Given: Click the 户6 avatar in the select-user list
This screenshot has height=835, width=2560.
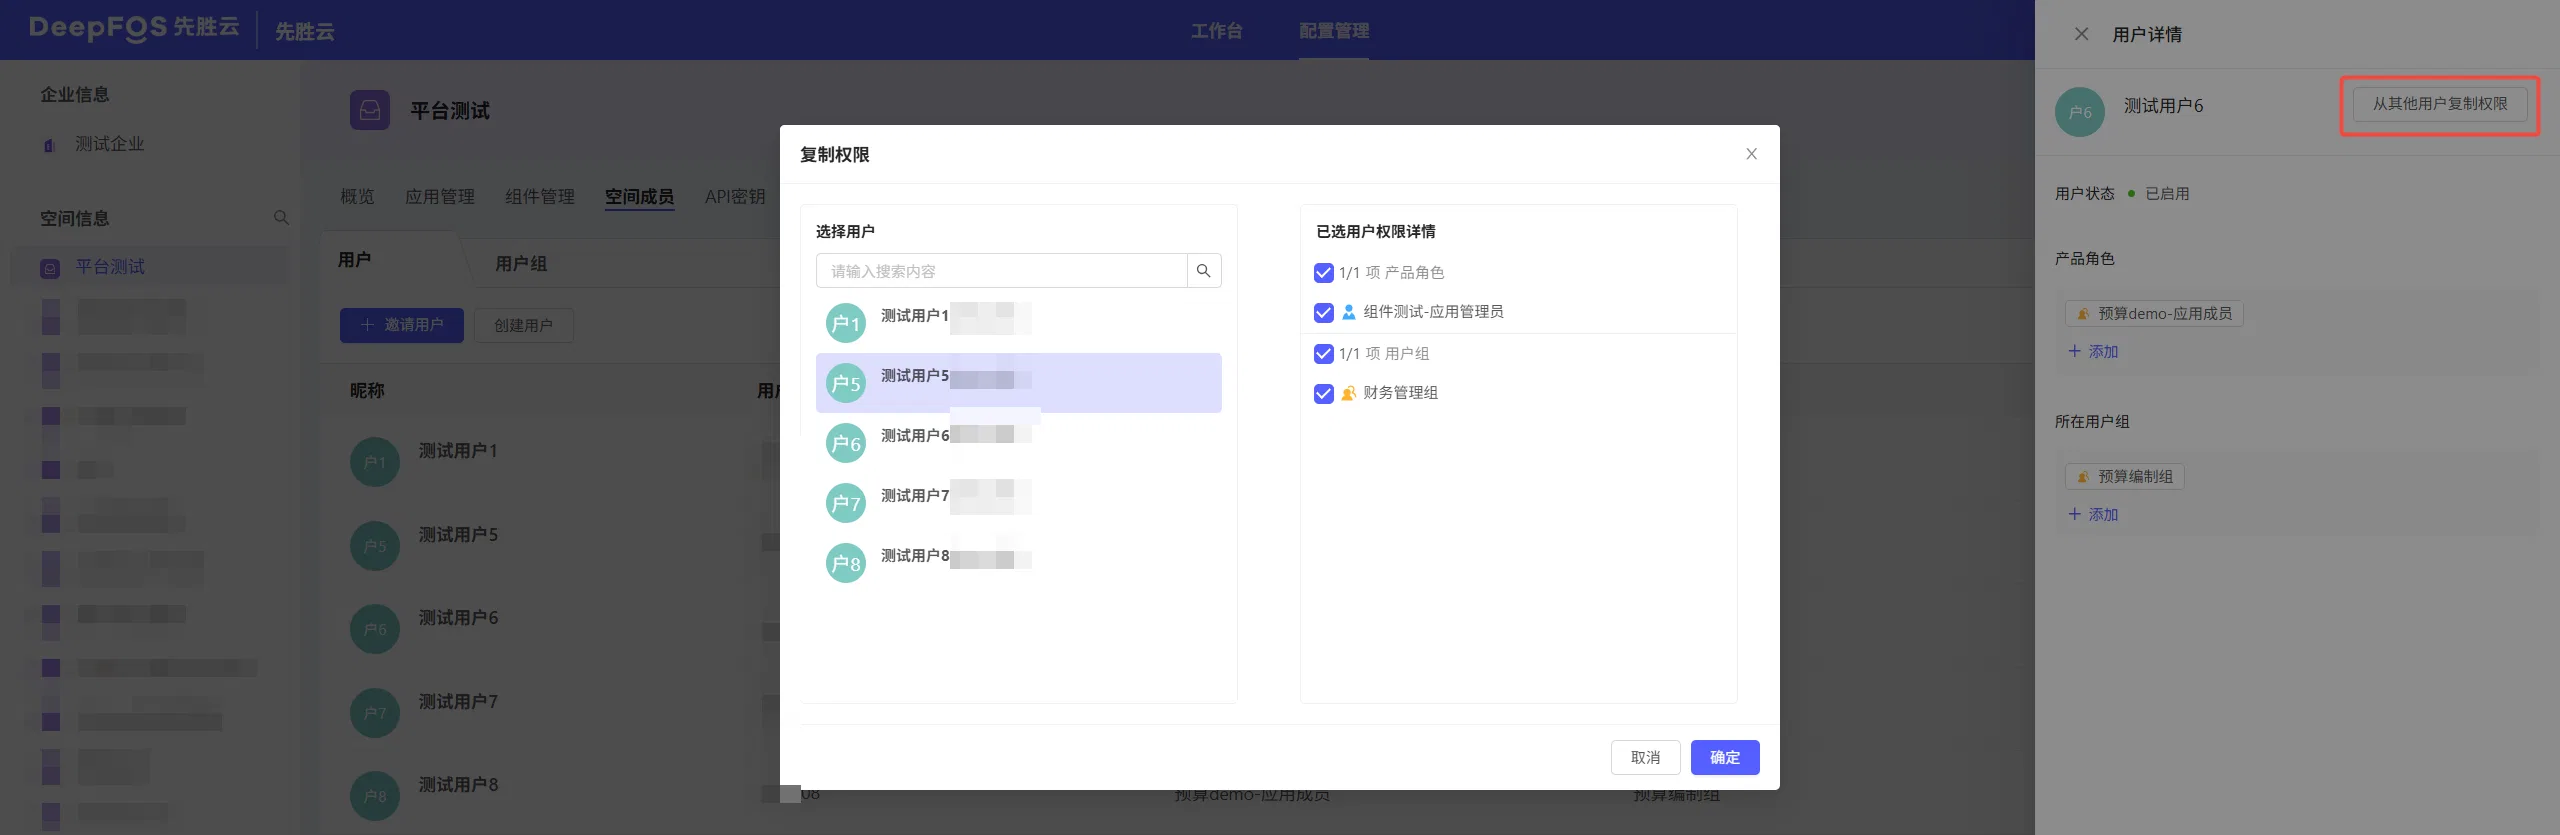Looking at the screenshot, I should 845,443.
